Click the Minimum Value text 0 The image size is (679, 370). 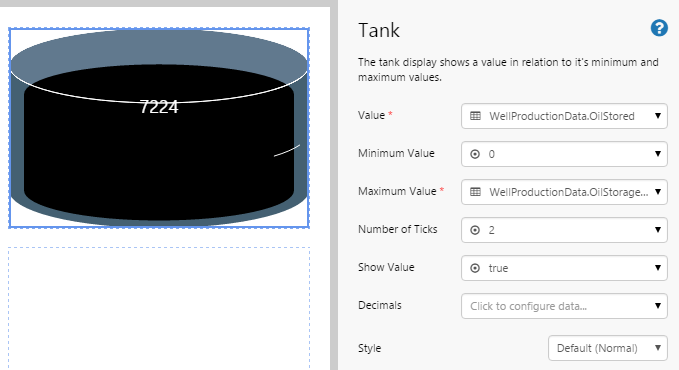tap(491, 154)
